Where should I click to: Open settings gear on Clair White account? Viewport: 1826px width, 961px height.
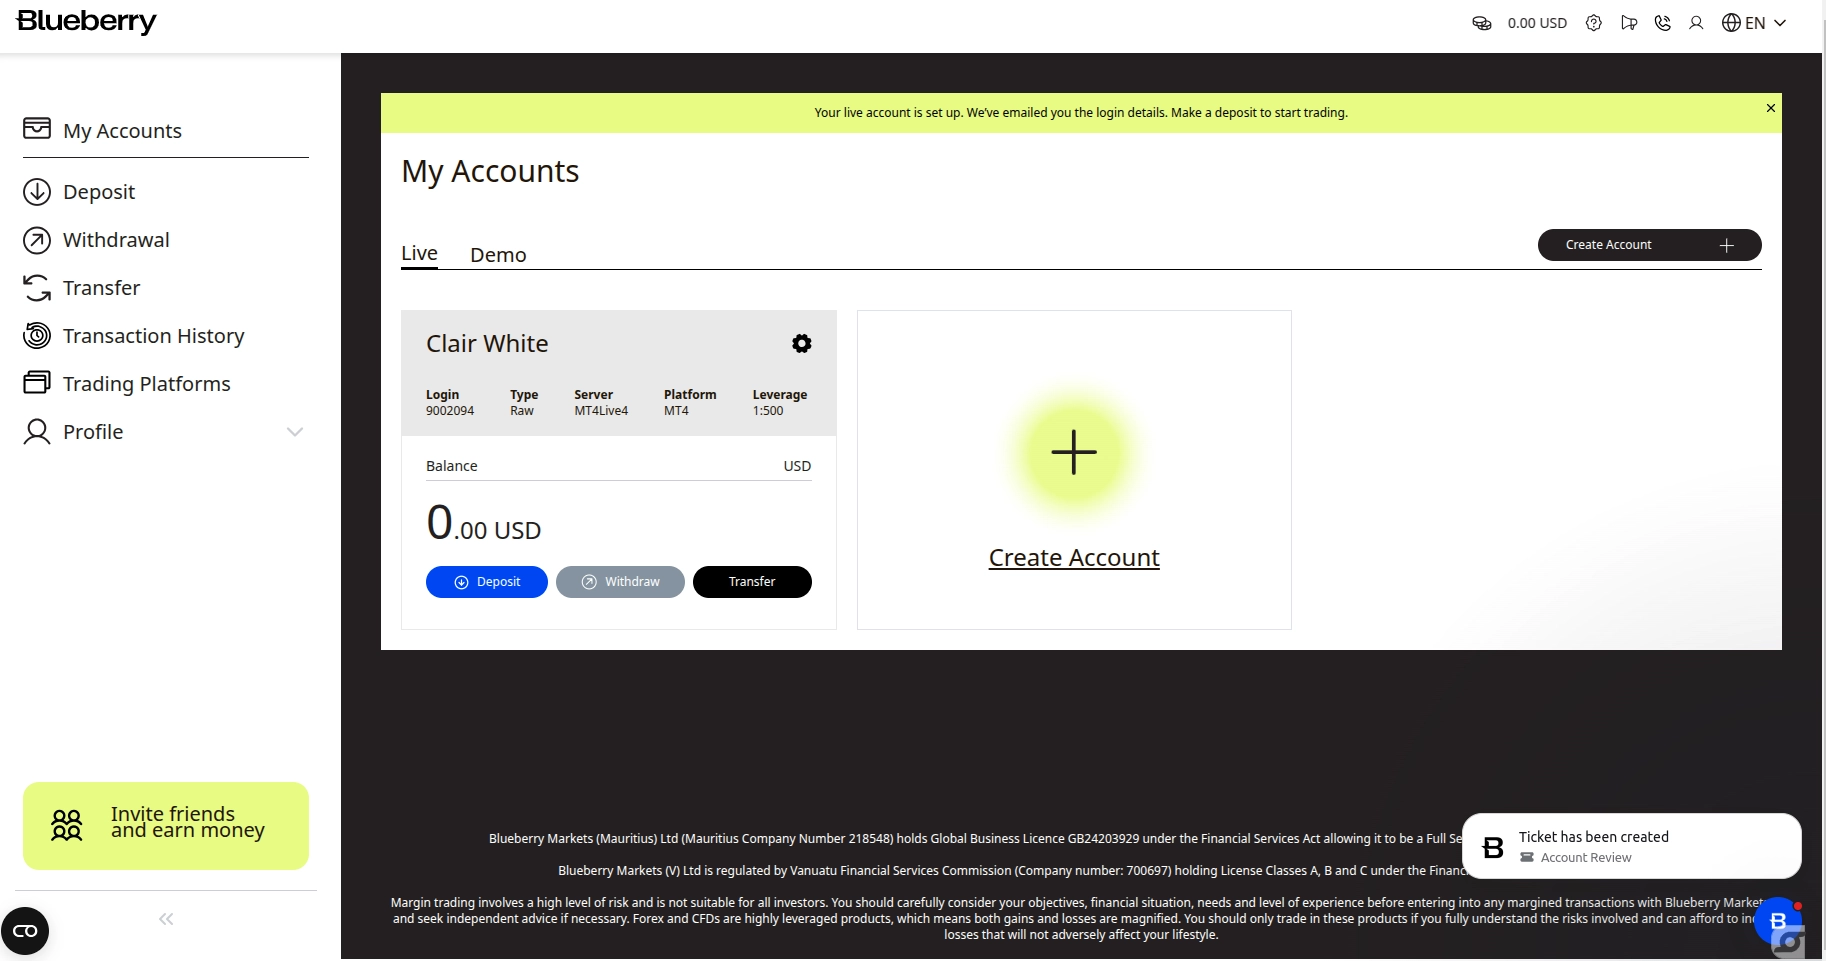pos(801,344)
